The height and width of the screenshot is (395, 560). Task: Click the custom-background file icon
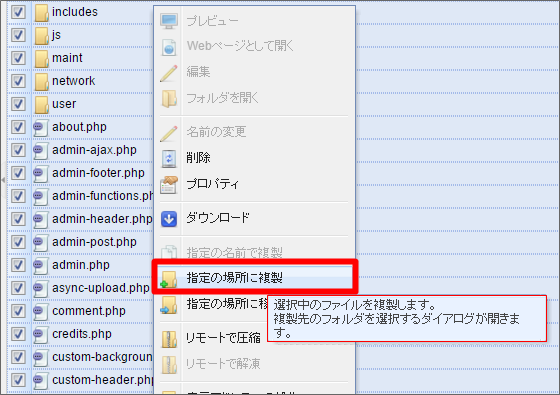(40, 358)
